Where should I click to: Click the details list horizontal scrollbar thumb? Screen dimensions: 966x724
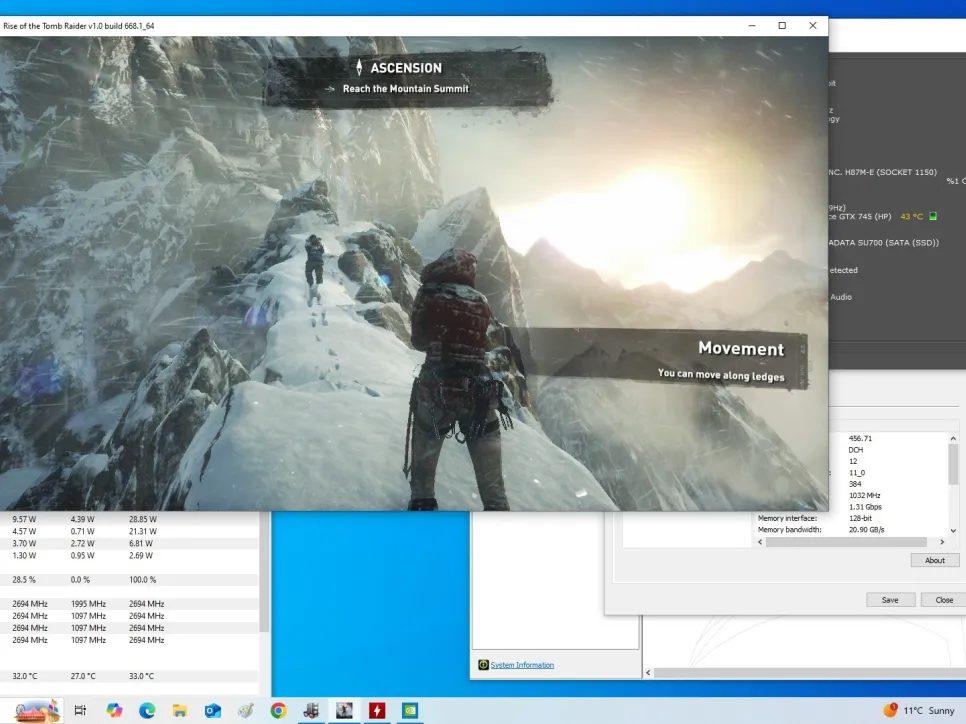(x=846, y=542)
